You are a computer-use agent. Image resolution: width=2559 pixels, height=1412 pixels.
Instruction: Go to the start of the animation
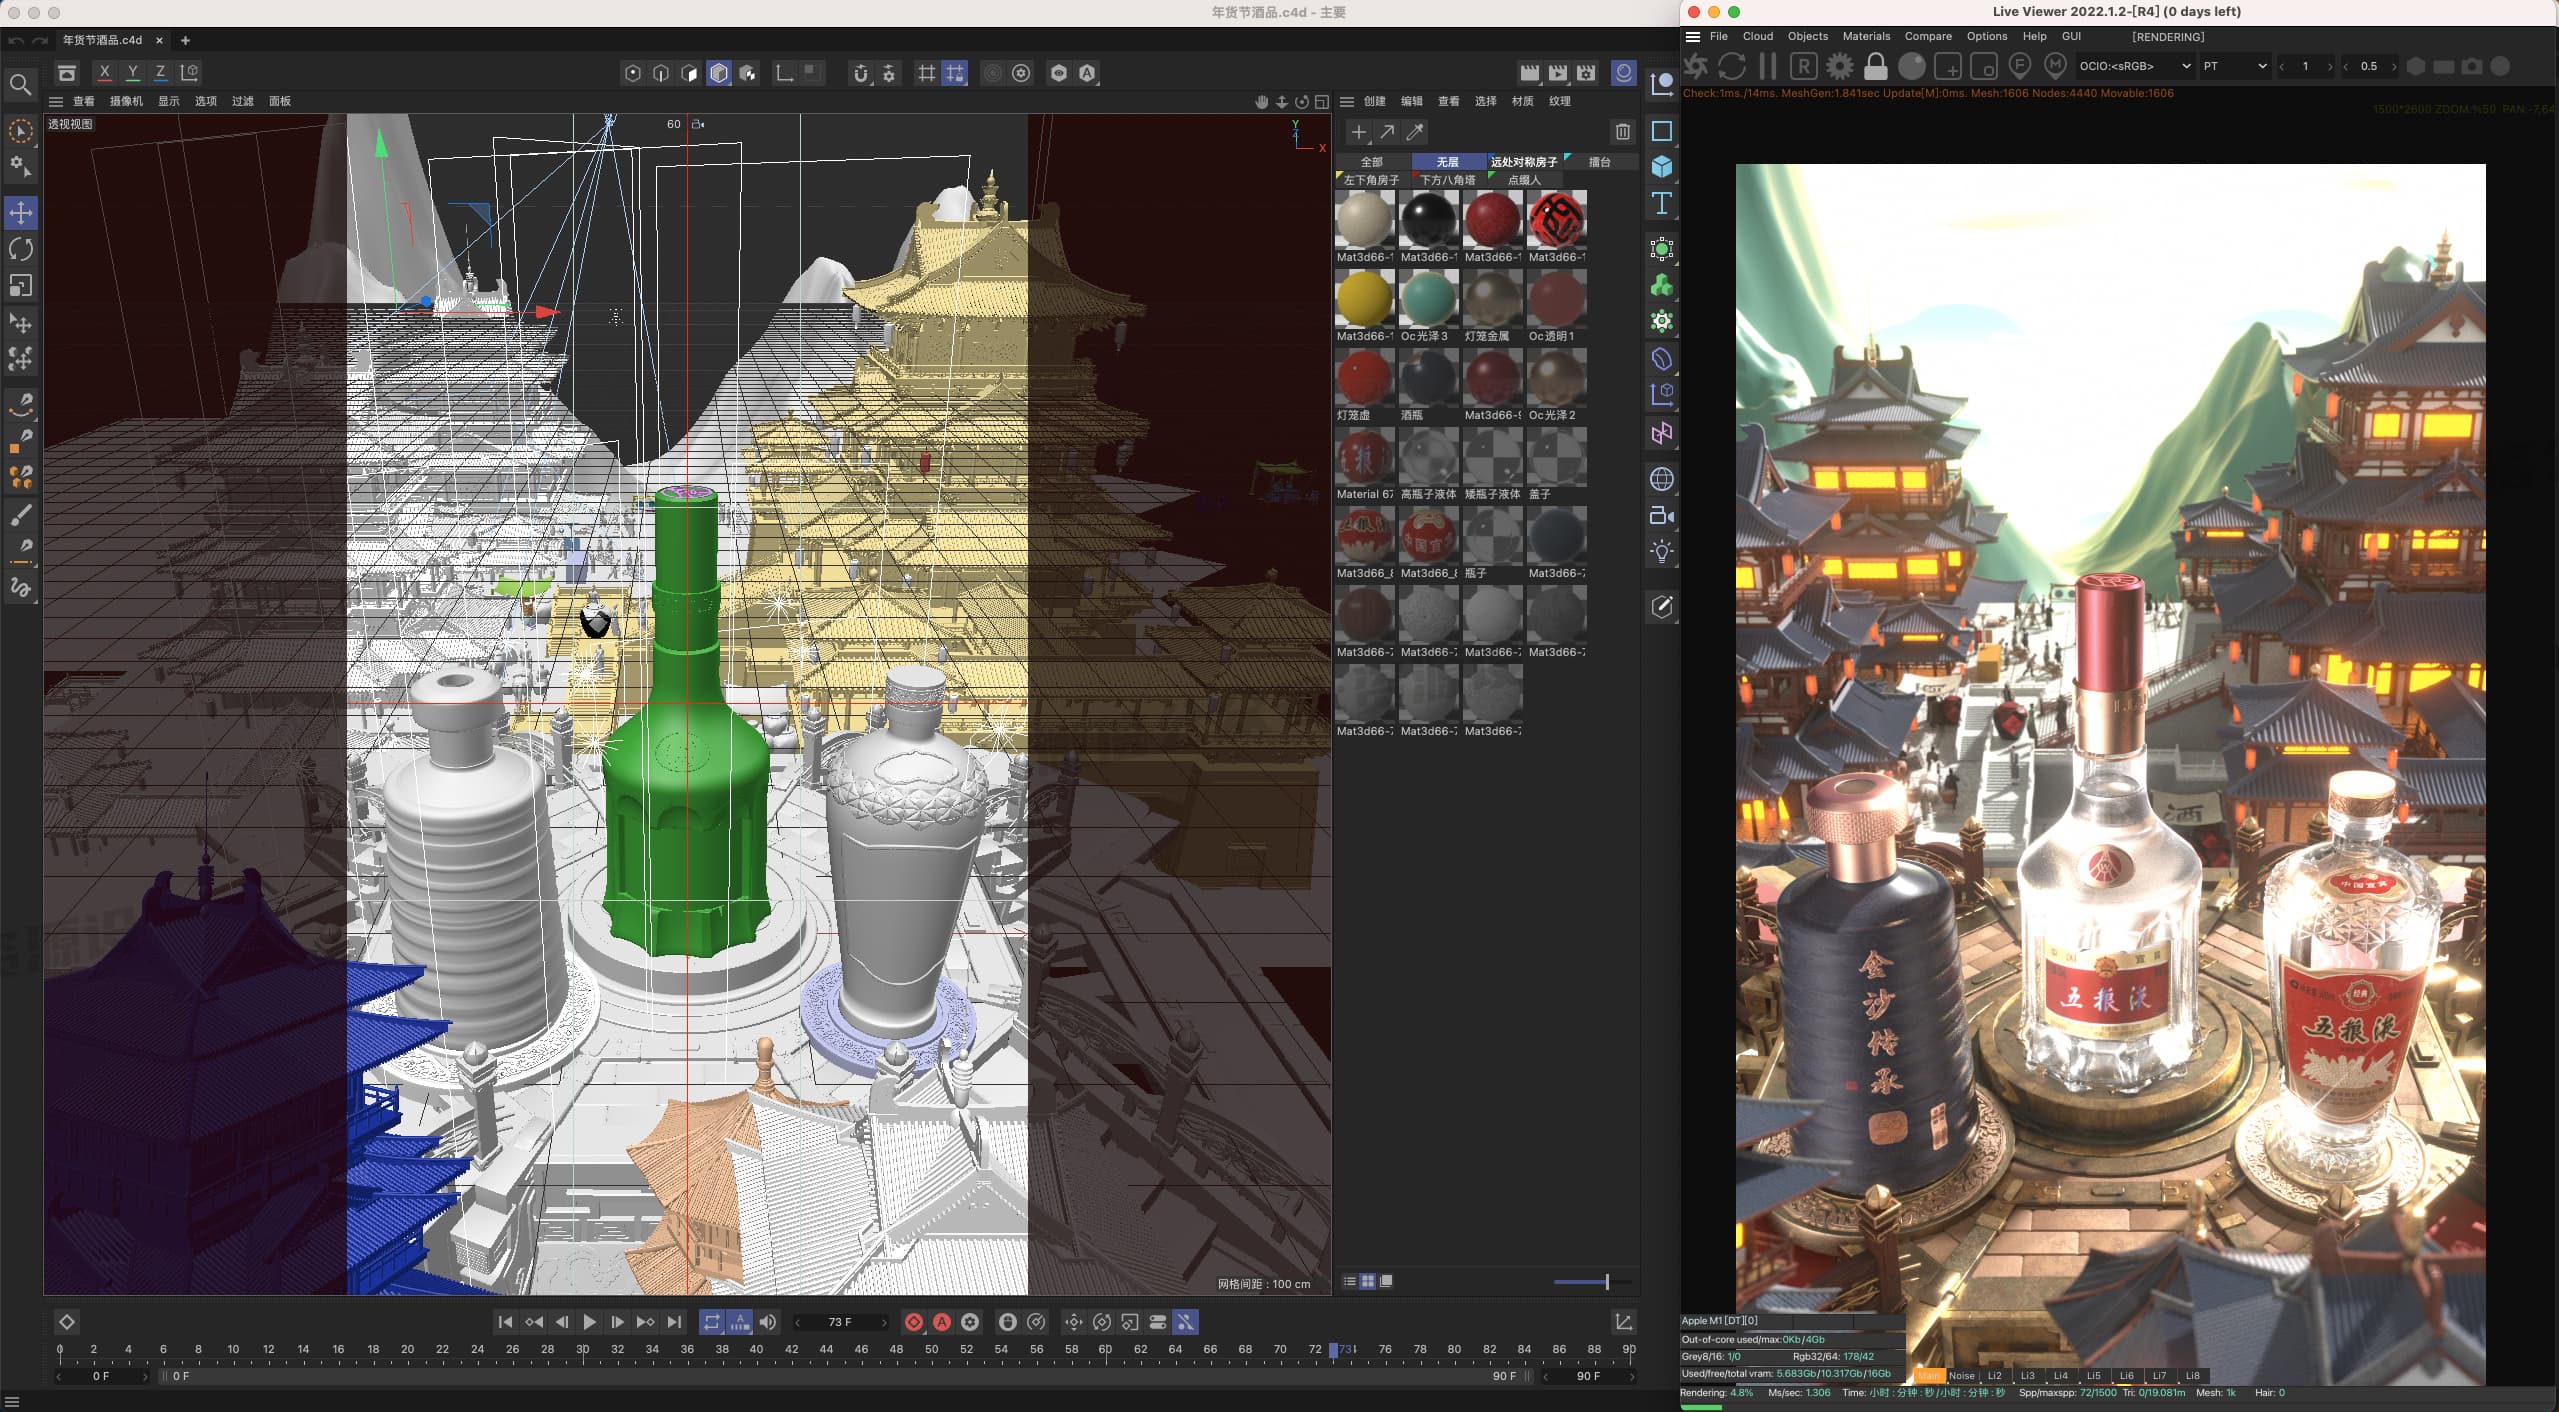505,1322
